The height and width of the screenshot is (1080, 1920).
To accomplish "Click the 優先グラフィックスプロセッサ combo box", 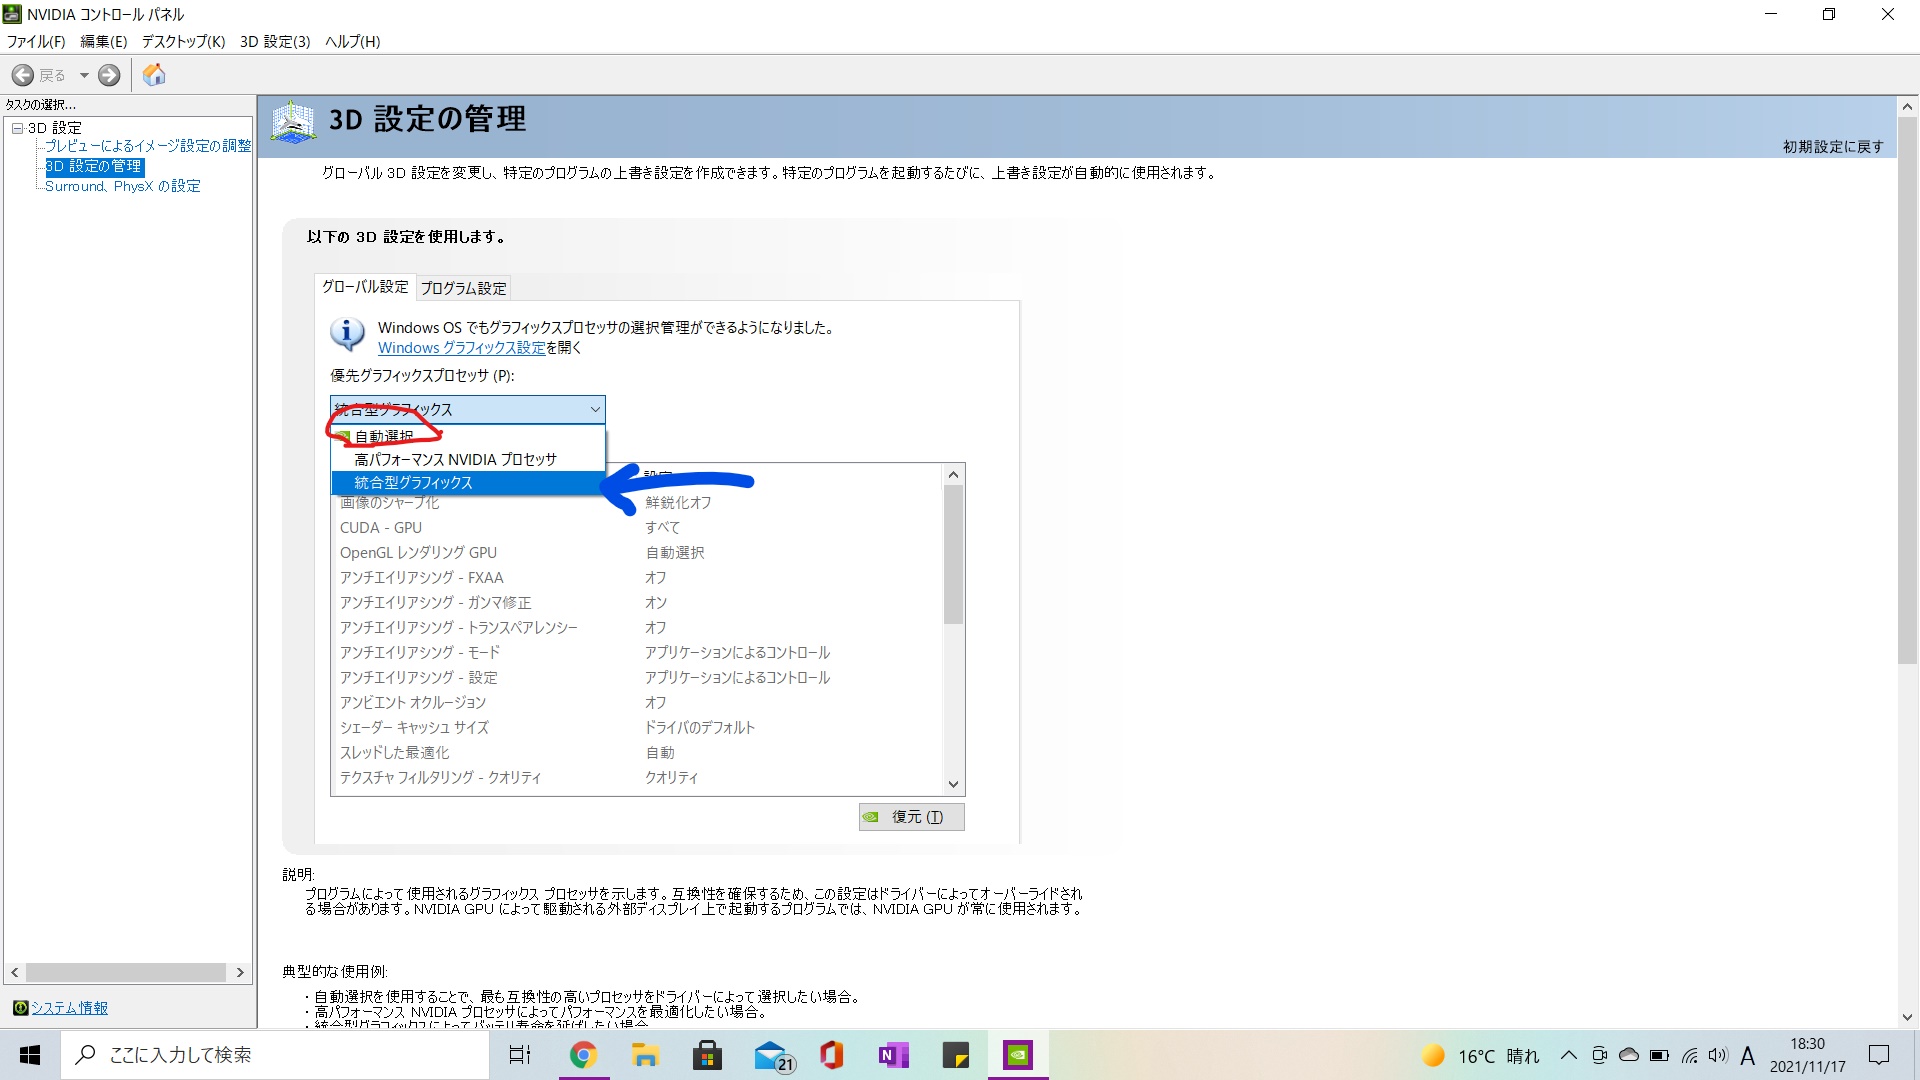I will pyautogui.click(x=468, y=409).
